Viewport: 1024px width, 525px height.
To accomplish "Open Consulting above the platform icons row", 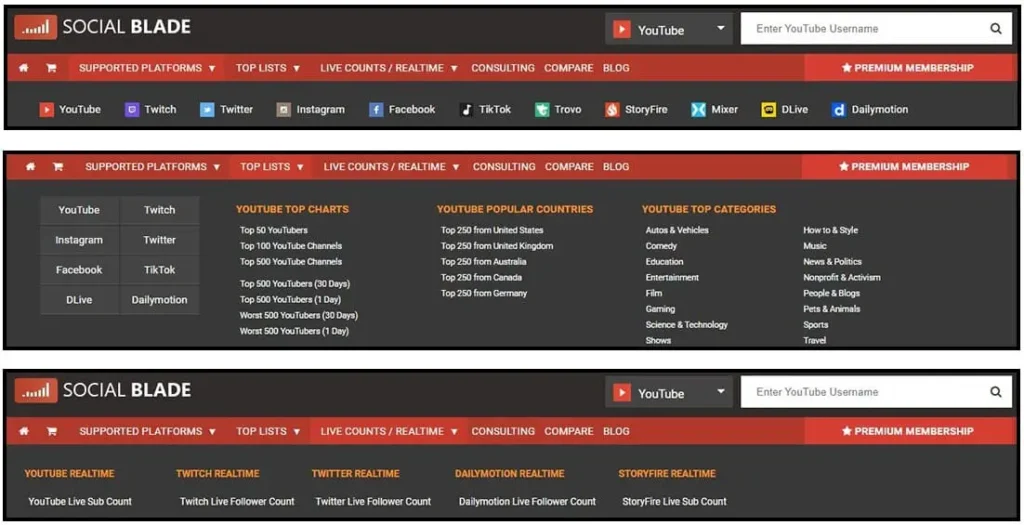I will pyautogui.click(x=503, y=68).
